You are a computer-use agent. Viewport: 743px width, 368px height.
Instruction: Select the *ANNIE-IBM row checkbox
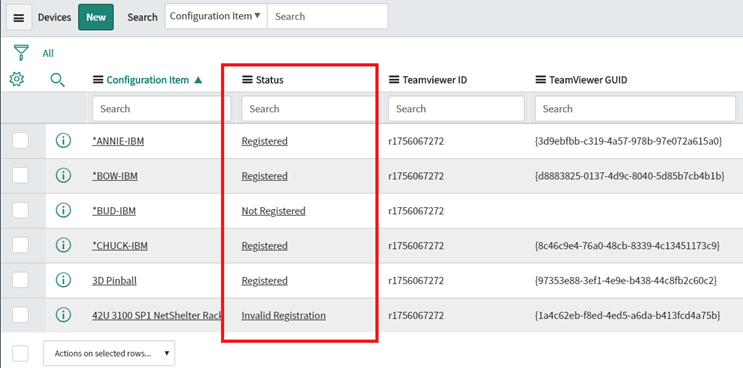(20, 141)
